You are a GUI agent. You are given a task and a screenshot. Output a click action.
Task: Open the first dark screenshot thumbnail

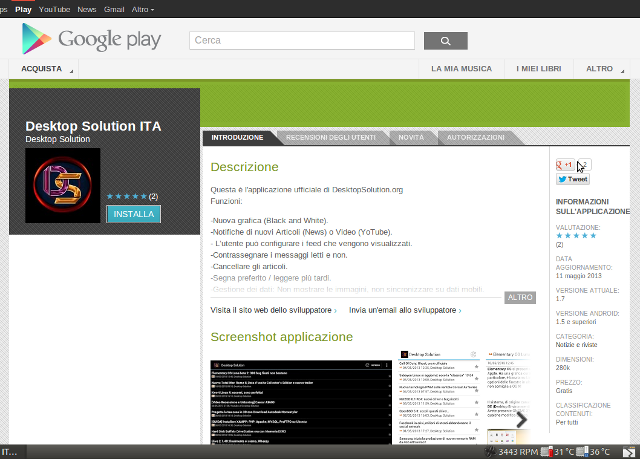[x=301, y=402]
